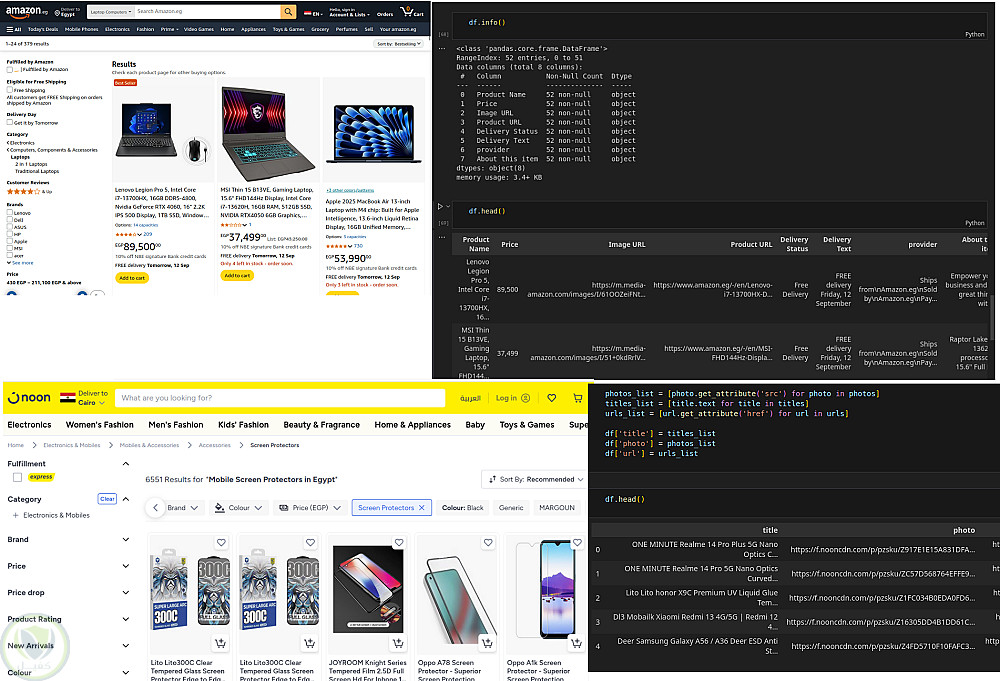Viewport: 1000px width, 681px height.
Task: Open the Apple MacBook Air product image
Action: coord(374,133)
